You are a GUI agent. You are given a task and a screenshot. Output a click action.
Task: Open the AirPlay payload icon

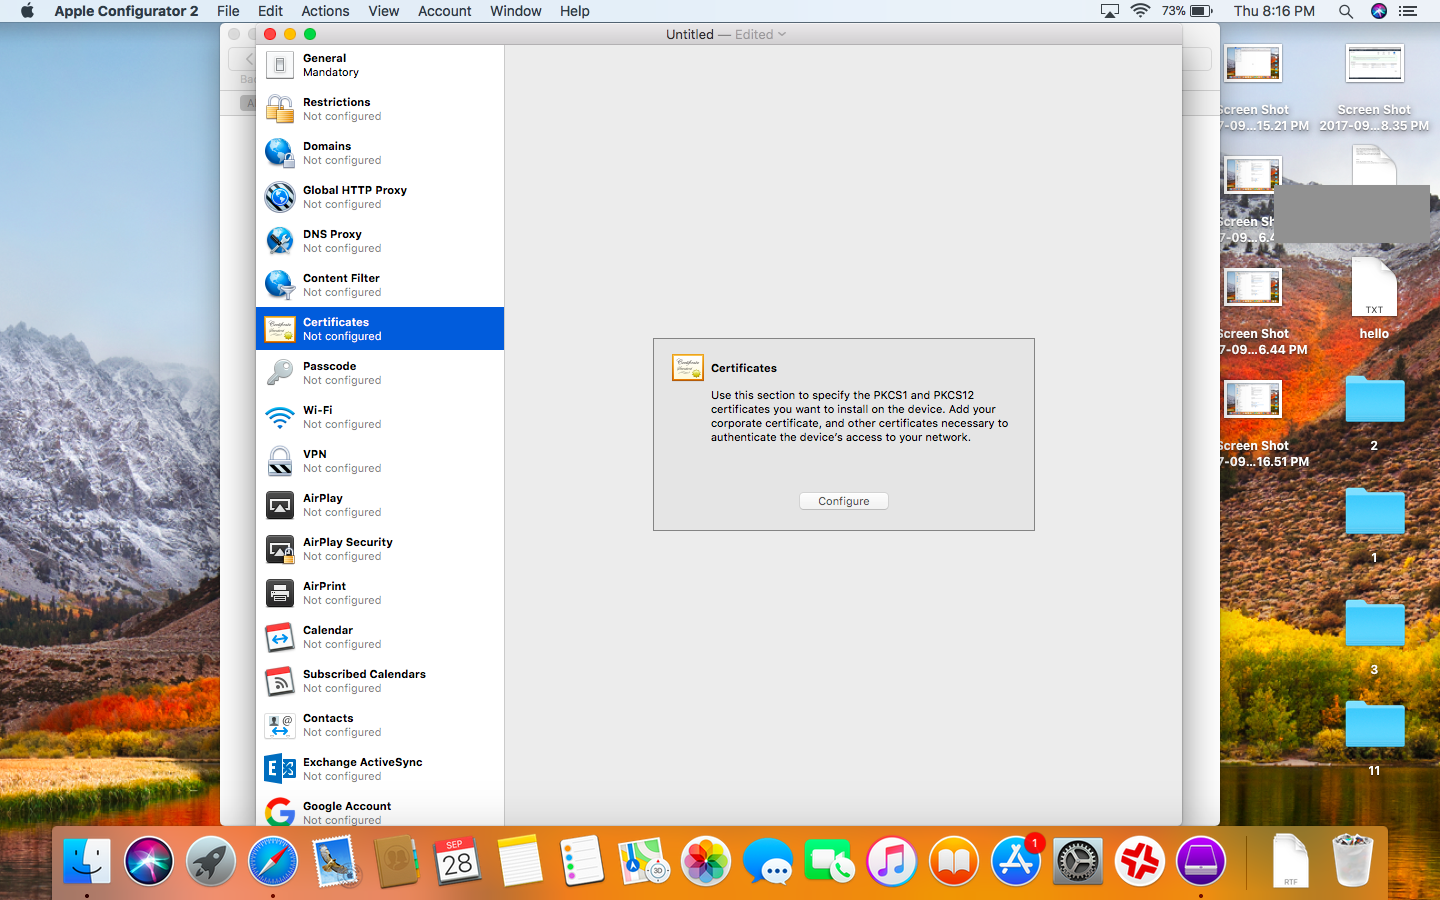pyautogui.click(x=280, y=505)
